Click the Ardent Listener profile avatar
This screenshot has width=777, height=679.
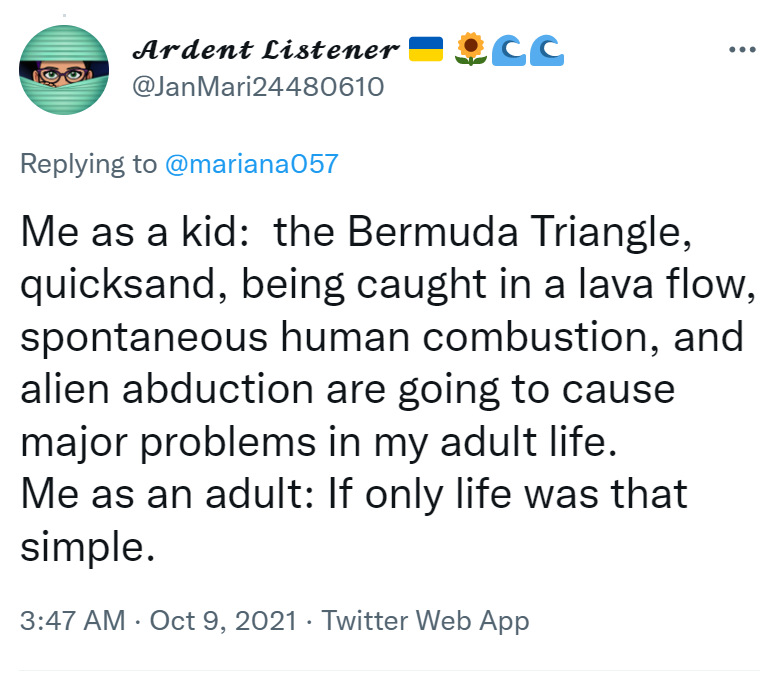[64, 68]
